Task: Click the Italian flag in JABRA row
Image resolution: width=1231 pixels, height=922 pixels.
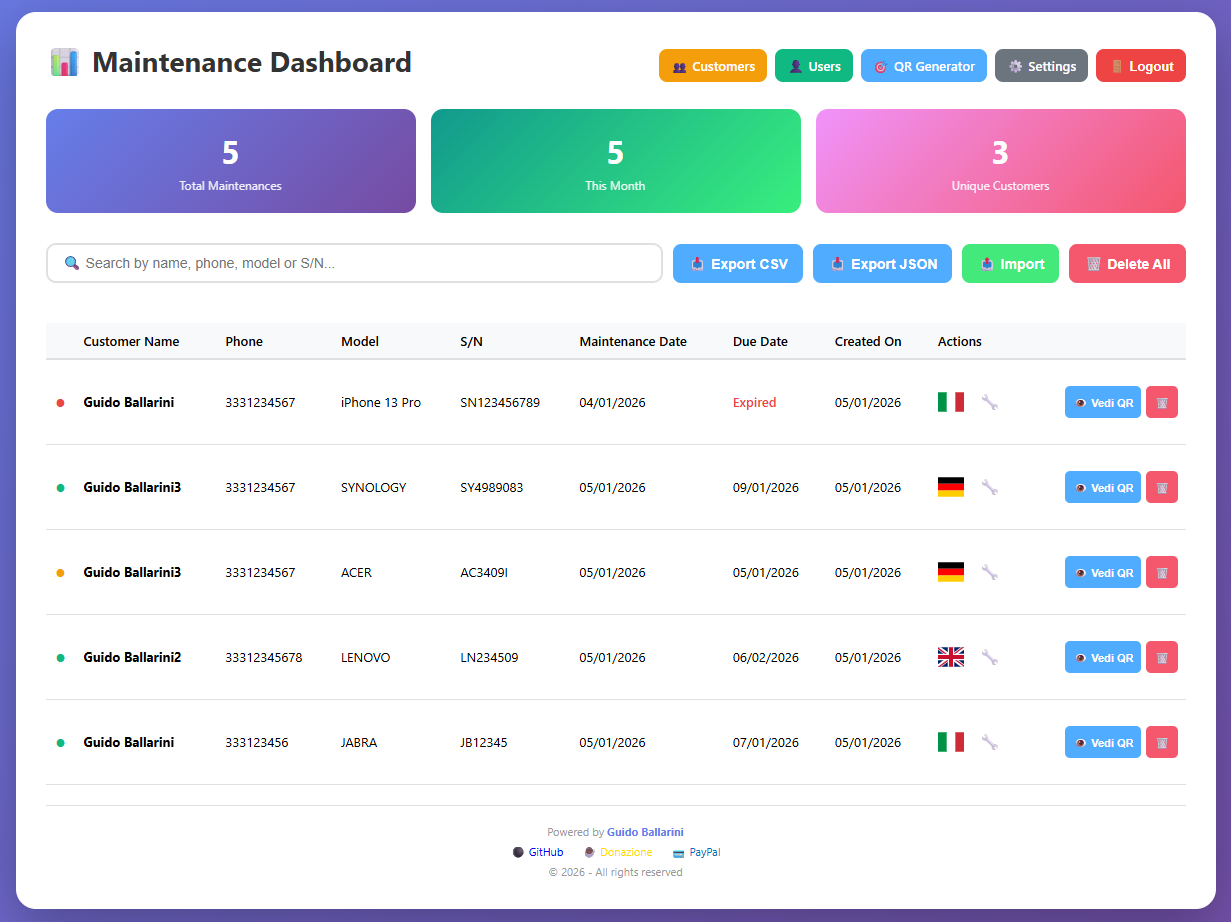Action: point(950,742)
